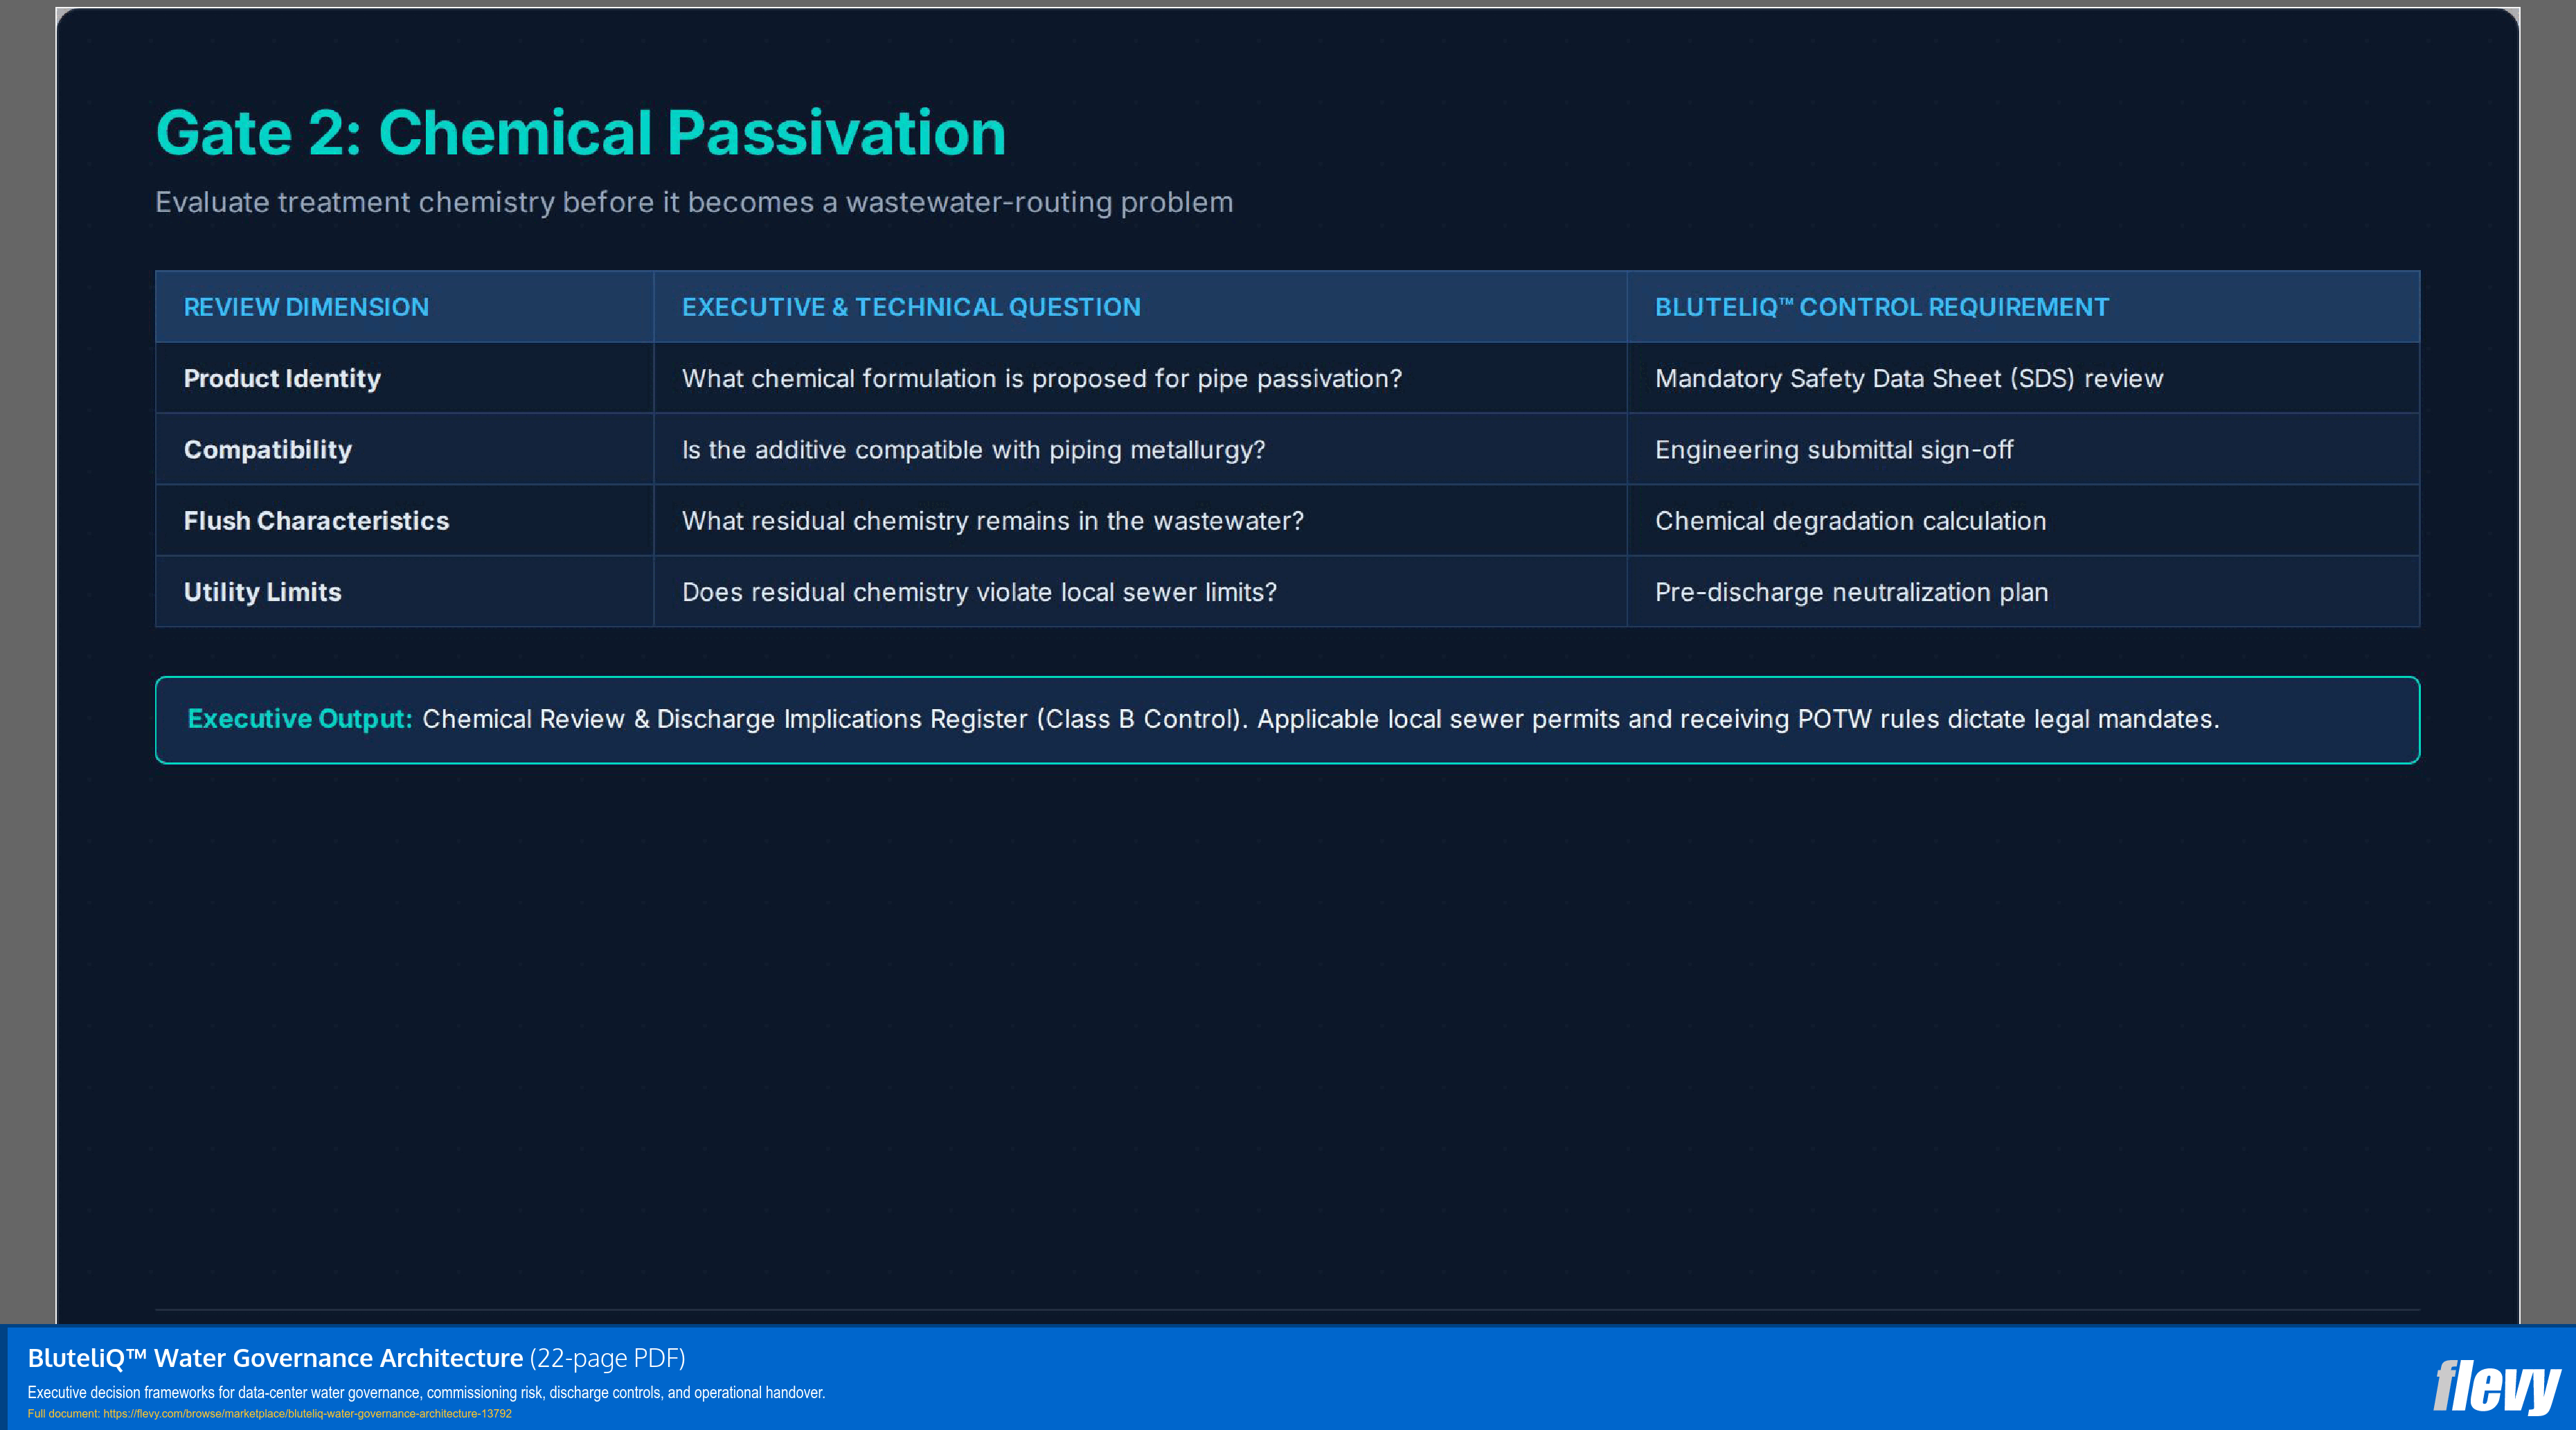Click the Executive Output label
Viewport: 2576px width, 1430px height.
click(x=300, y=719)
